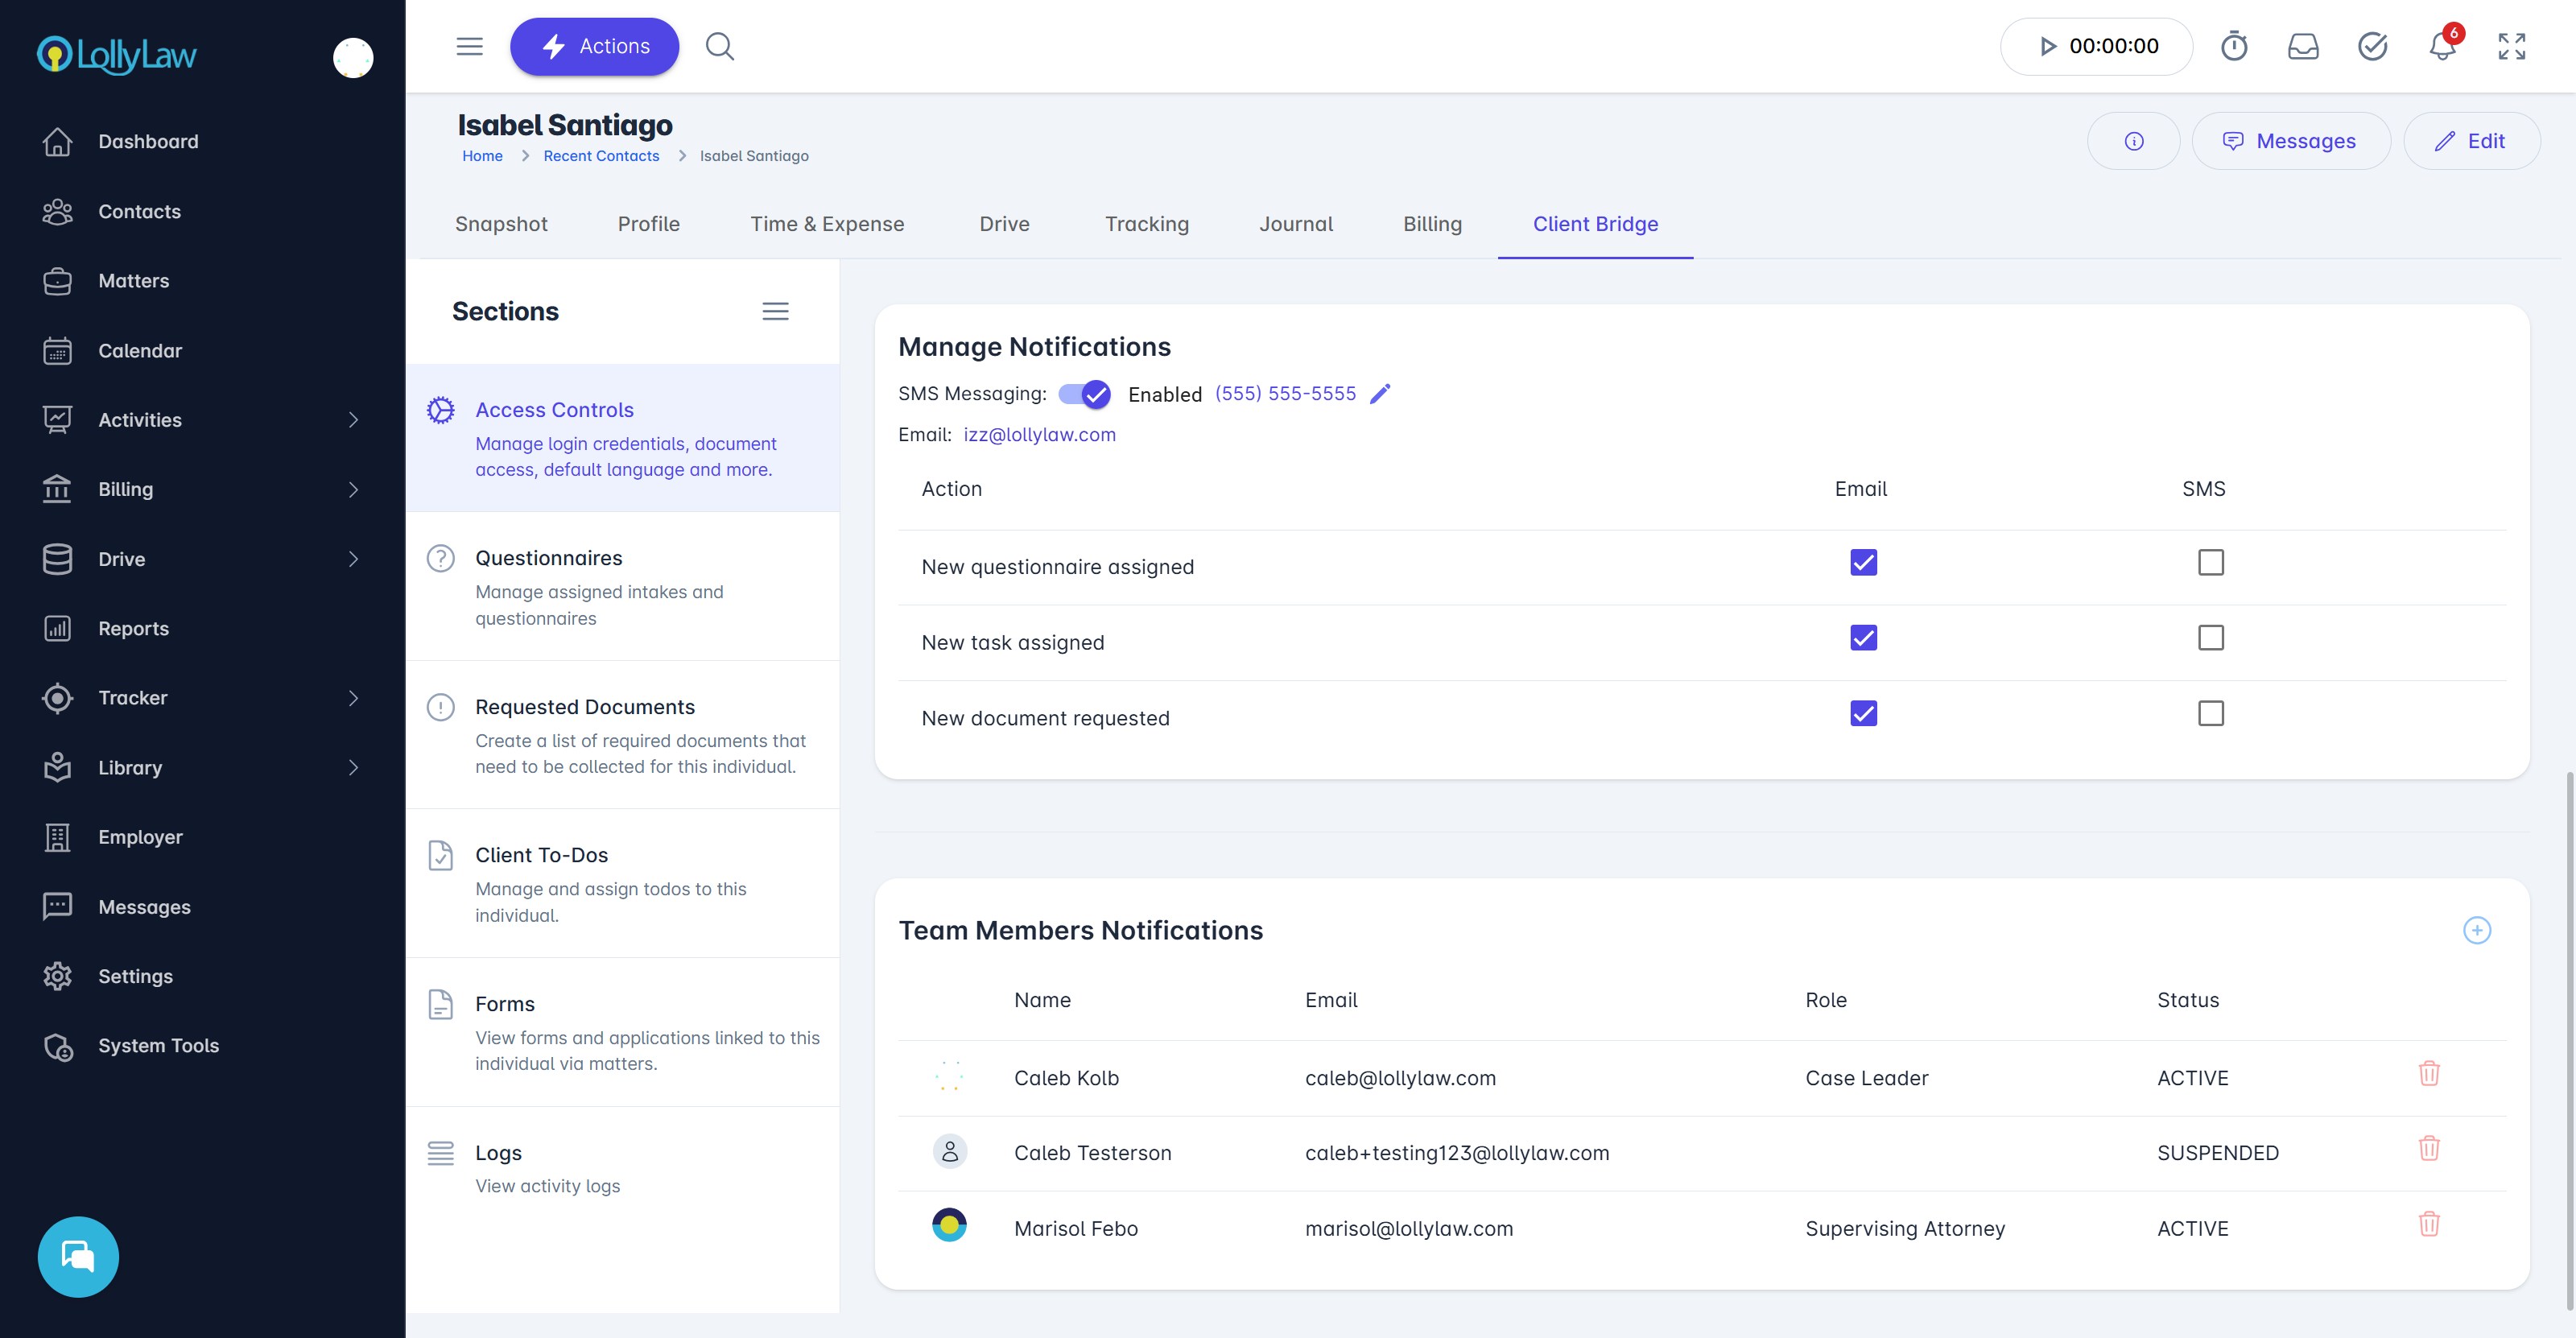Click the search magnifier icon
The width and height of the screenshot is (2576, 1338).
[x=720, y=47]
